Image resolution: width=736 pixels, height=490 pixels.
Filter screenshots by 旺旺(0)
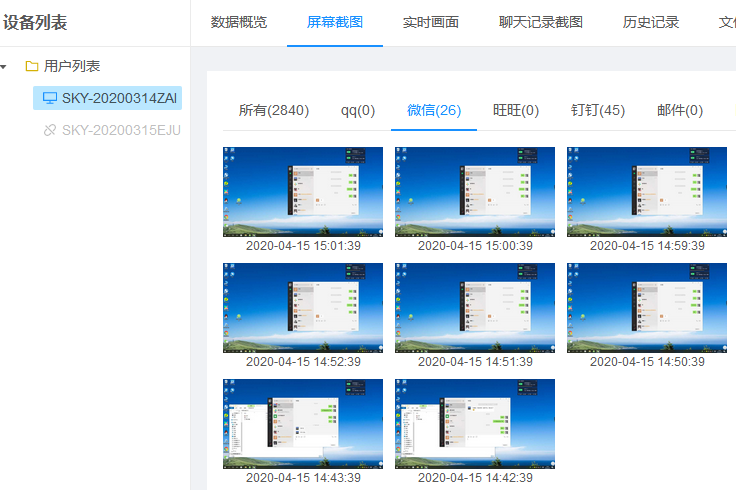516,110
